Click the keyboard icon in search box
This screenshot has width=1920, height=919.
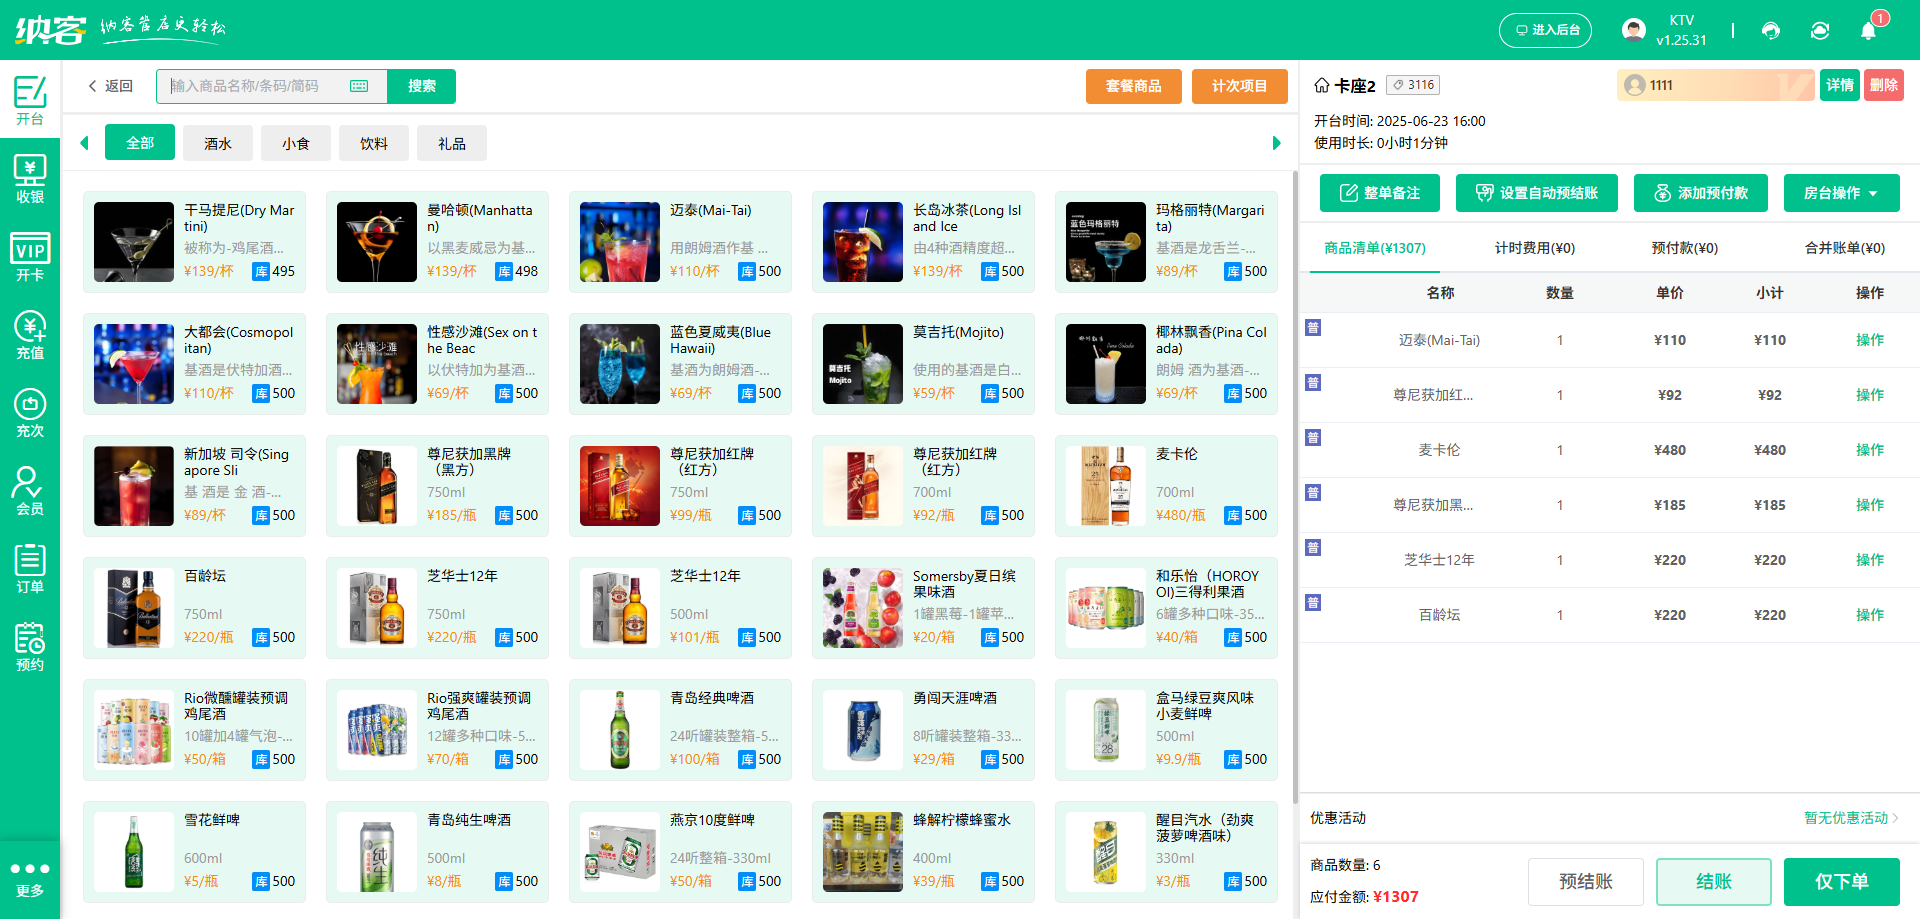tap(359, 86)
